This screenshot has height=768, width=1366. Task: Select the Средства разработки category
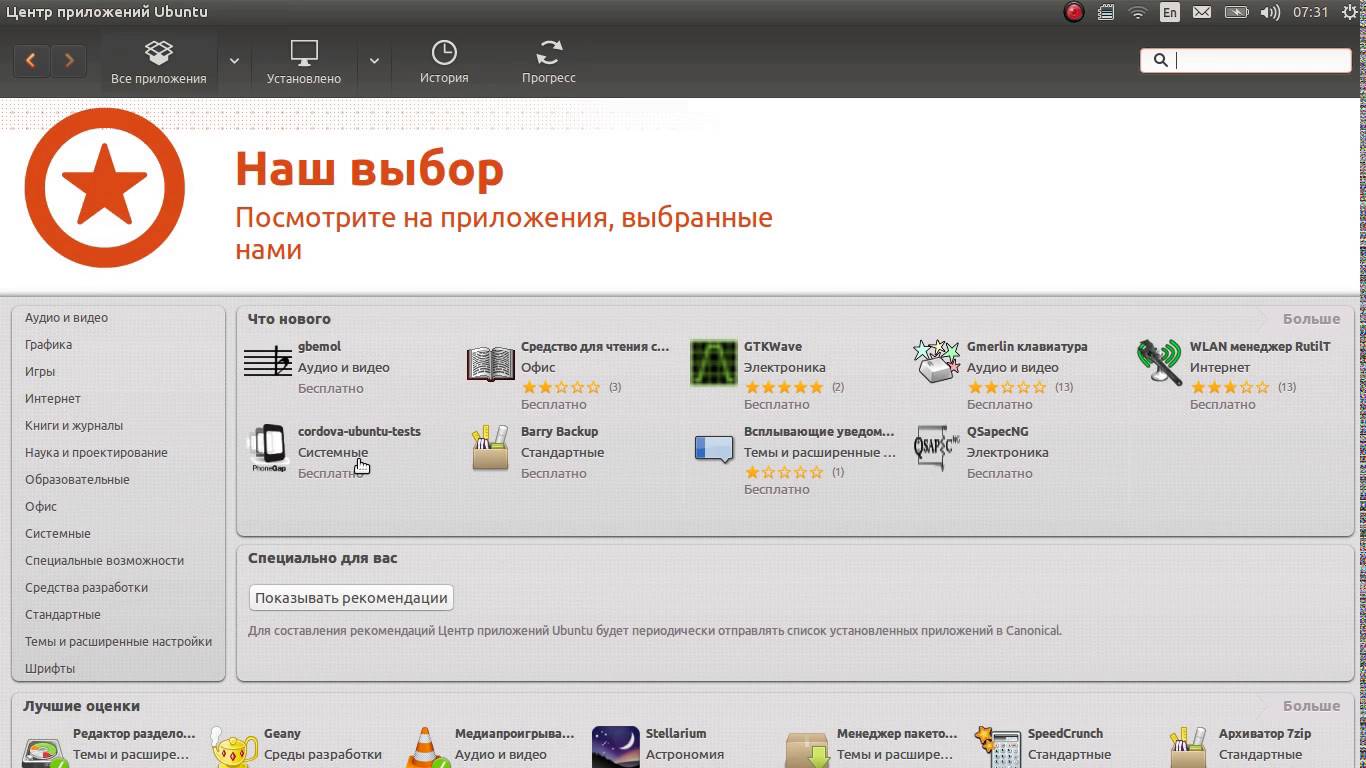coord(86,588)
